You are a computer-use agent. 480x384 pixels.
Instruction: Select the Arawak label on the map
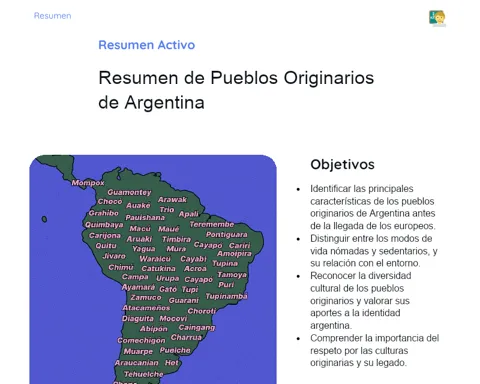pyautogui.click(x=172, y=200)
